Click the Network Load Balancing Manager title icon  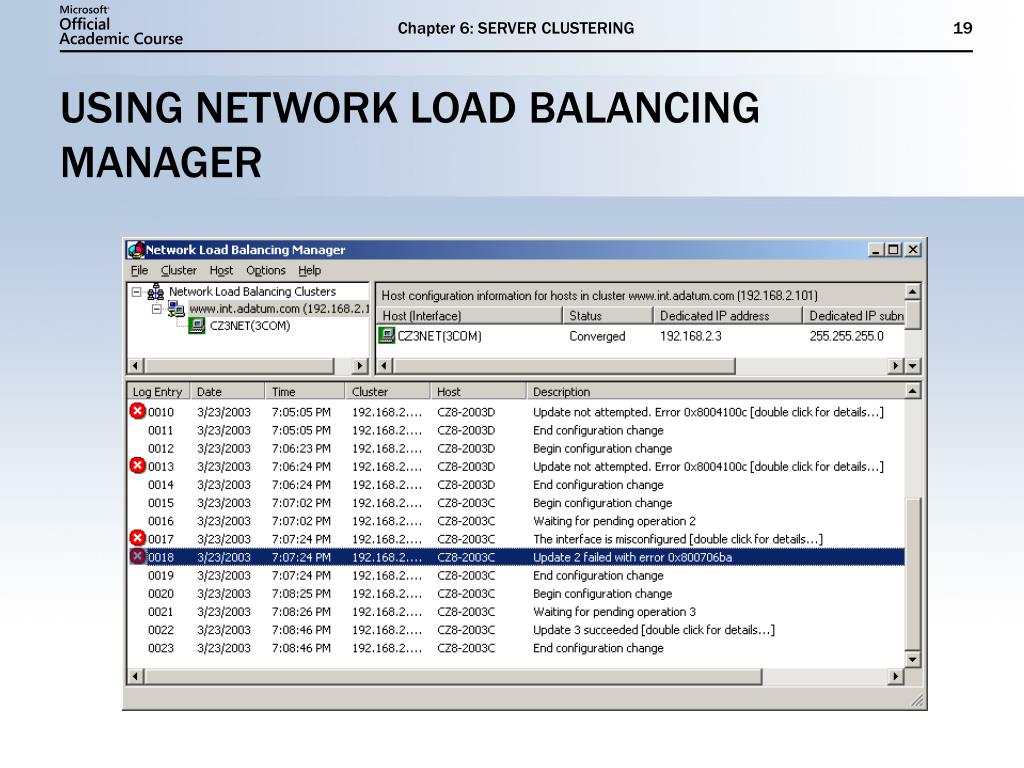(136, 249)
